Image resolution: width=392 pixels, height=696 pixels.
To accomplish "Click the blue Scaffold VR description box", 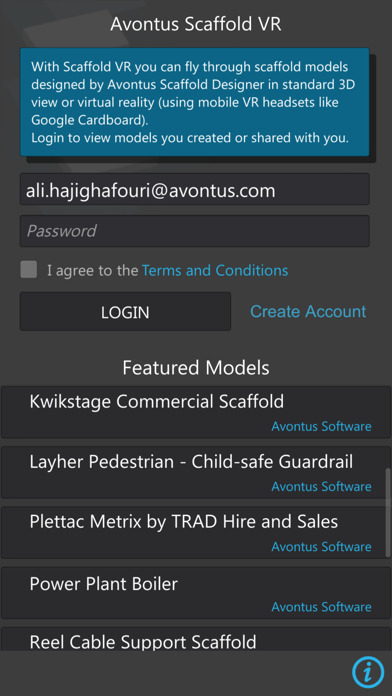I will tap(194, 102).
